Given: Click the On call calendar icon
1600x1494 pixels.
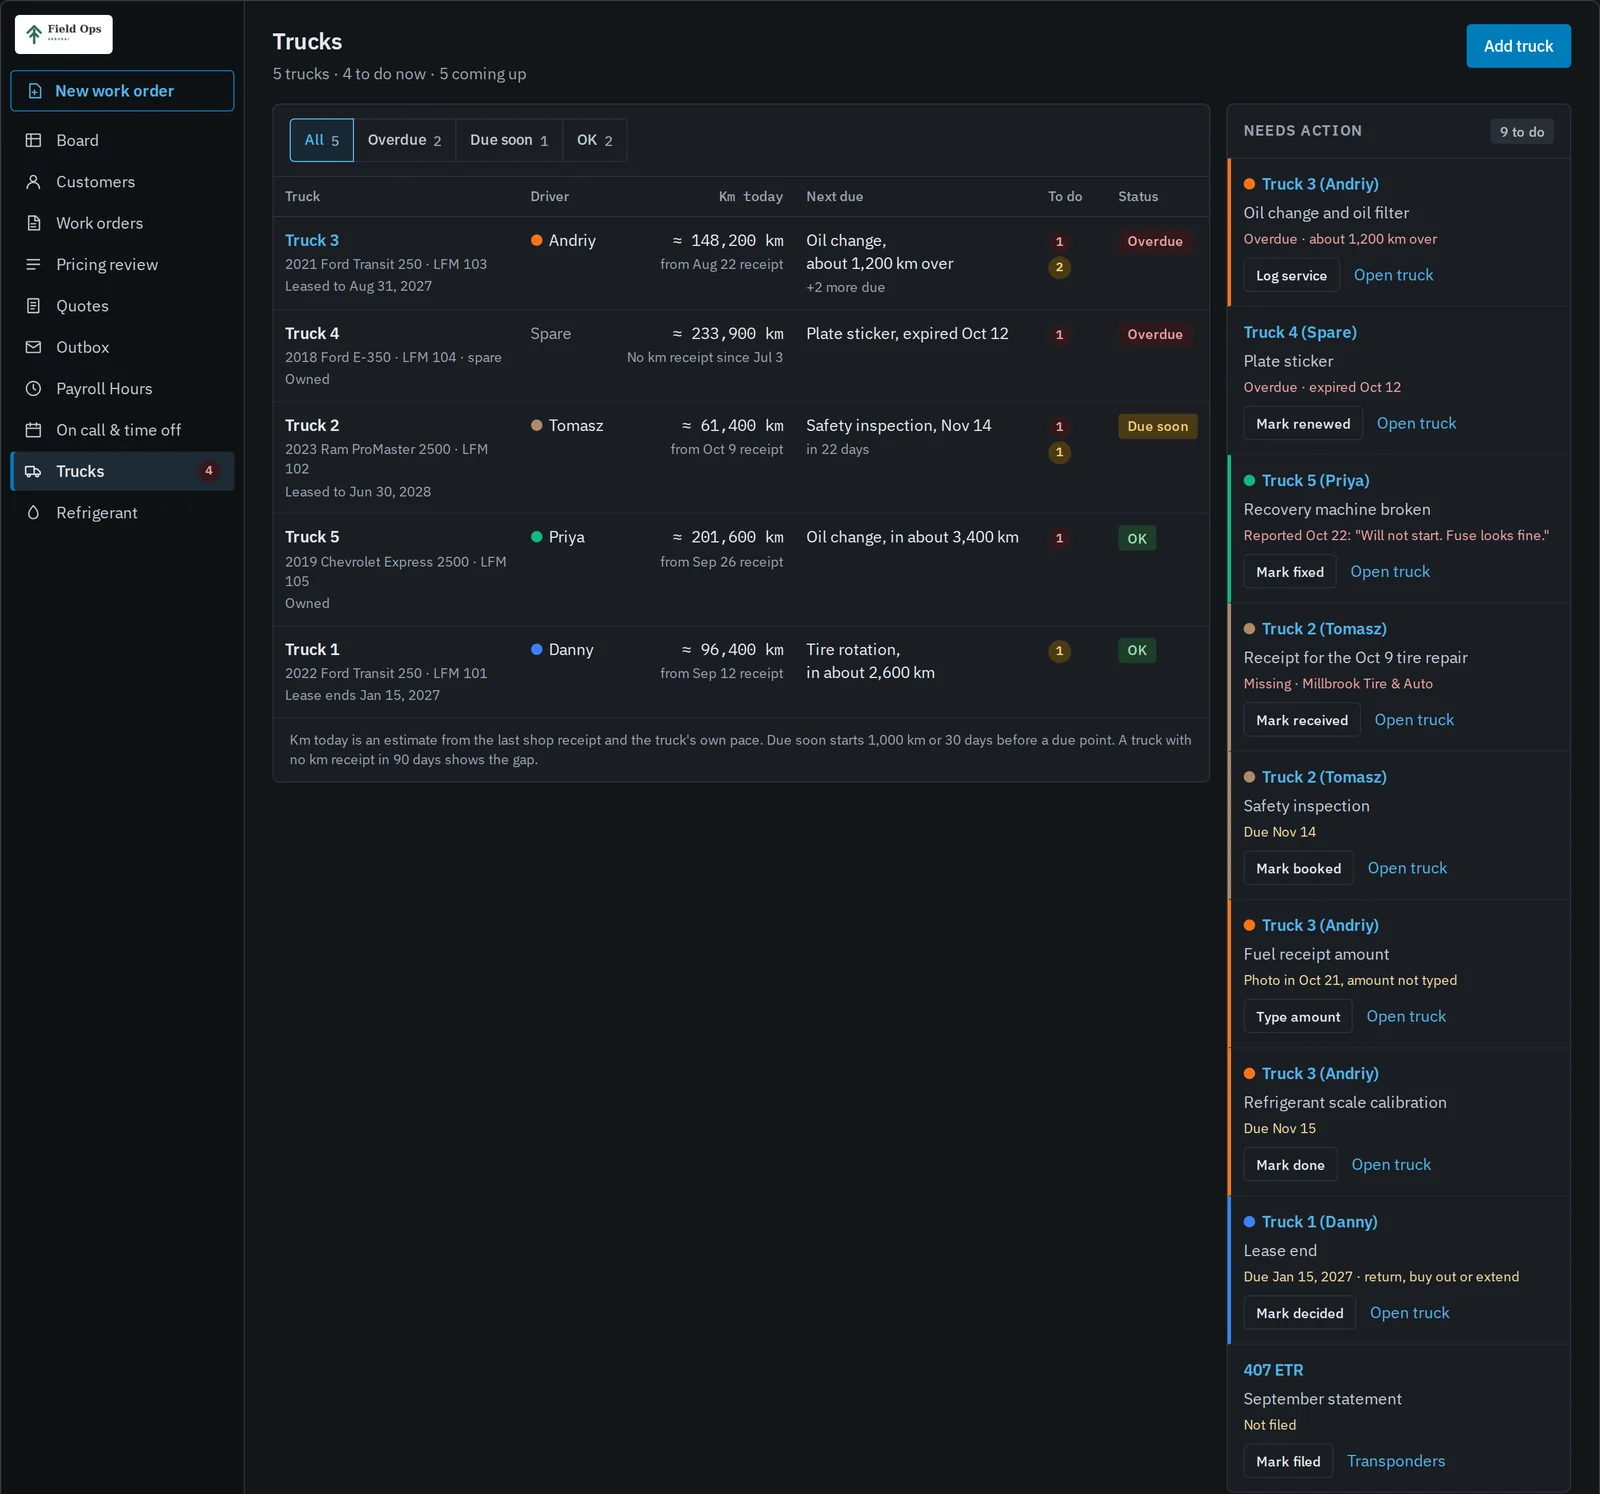Looking at the screenshot, I should [x=33, y=430].
